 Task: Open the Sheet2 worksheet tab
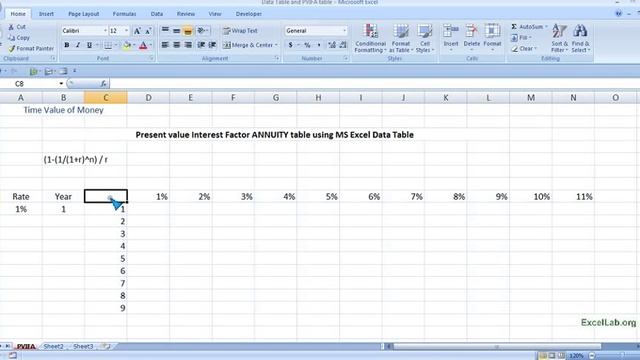pyautogui.click(x=53, y=346)
